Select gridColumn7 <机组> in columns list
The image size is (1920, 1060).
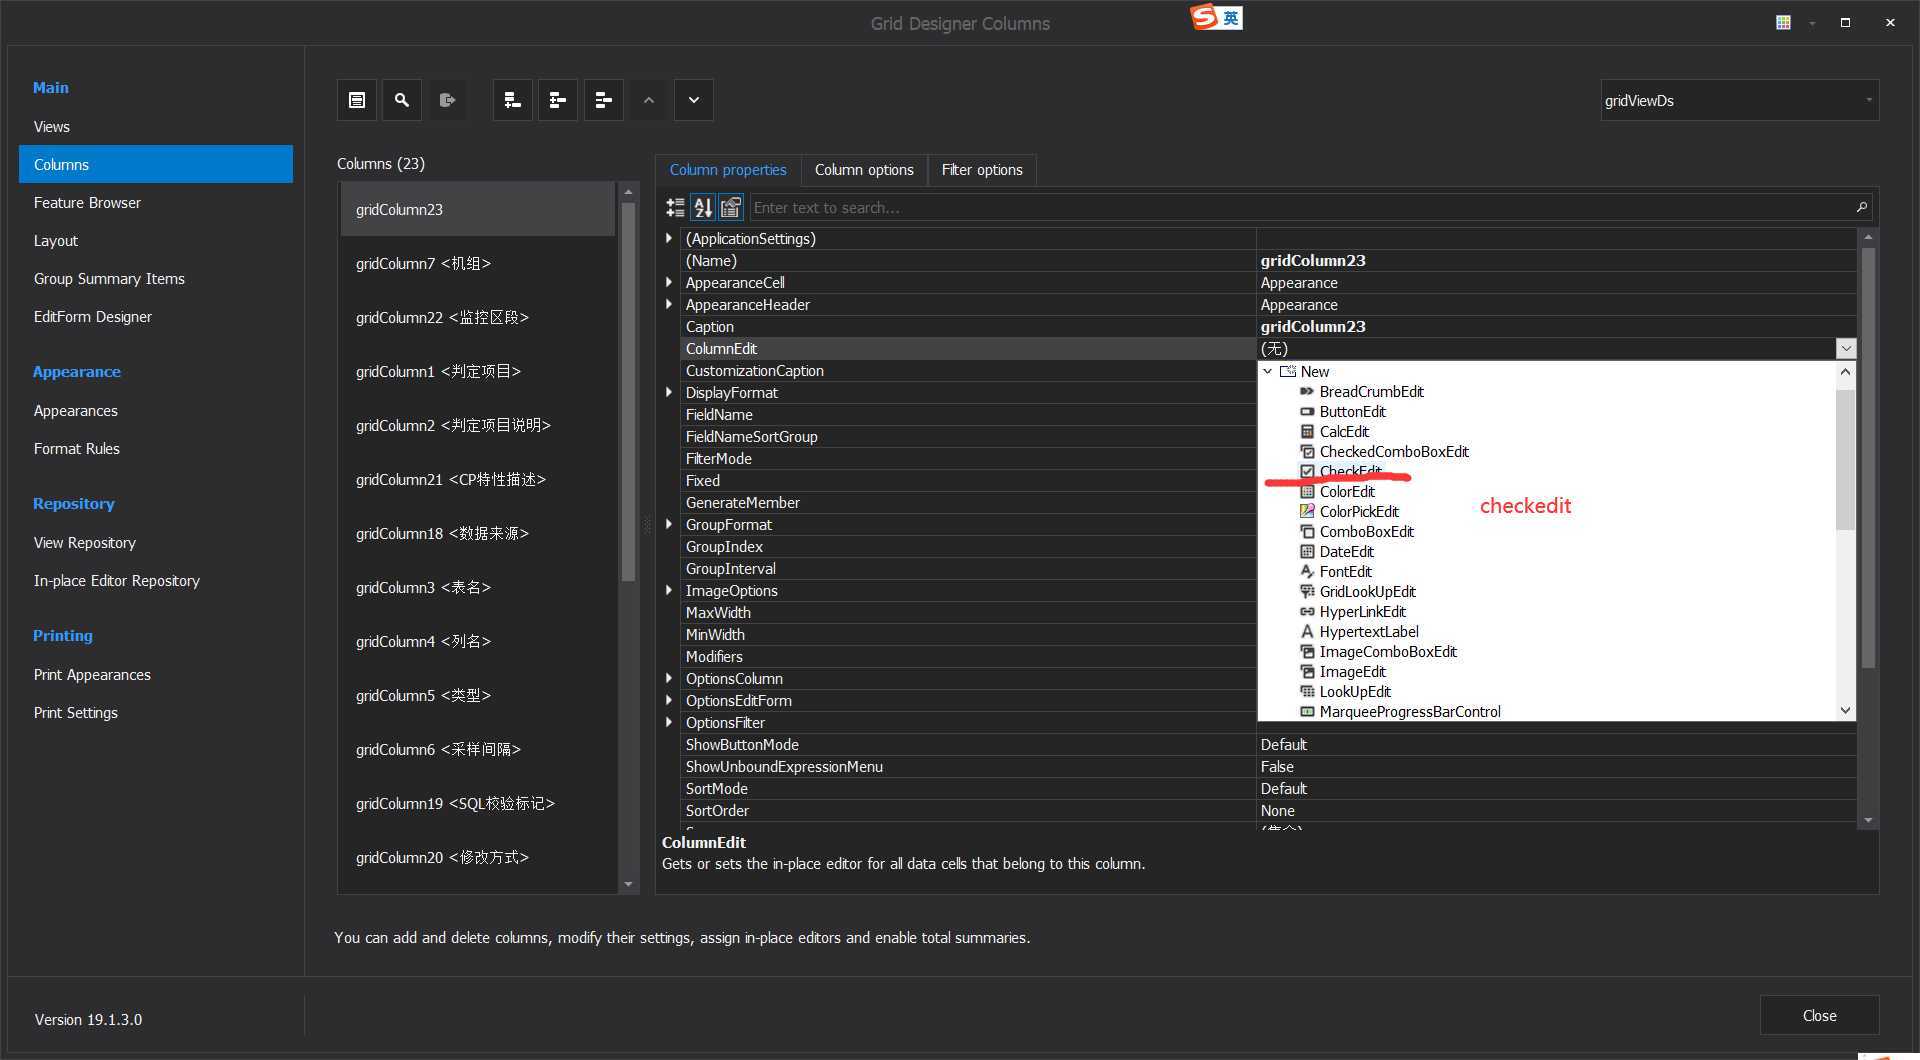[x=477, y=264]
